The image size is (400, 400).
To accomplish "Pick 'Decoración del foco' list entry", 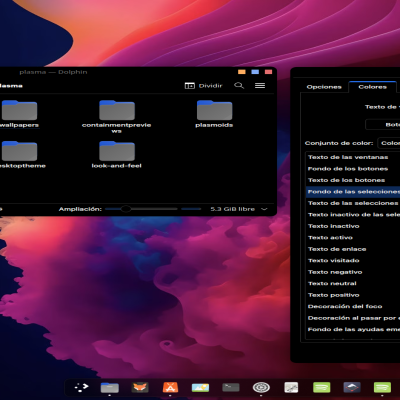I will [x=353, y=306].
